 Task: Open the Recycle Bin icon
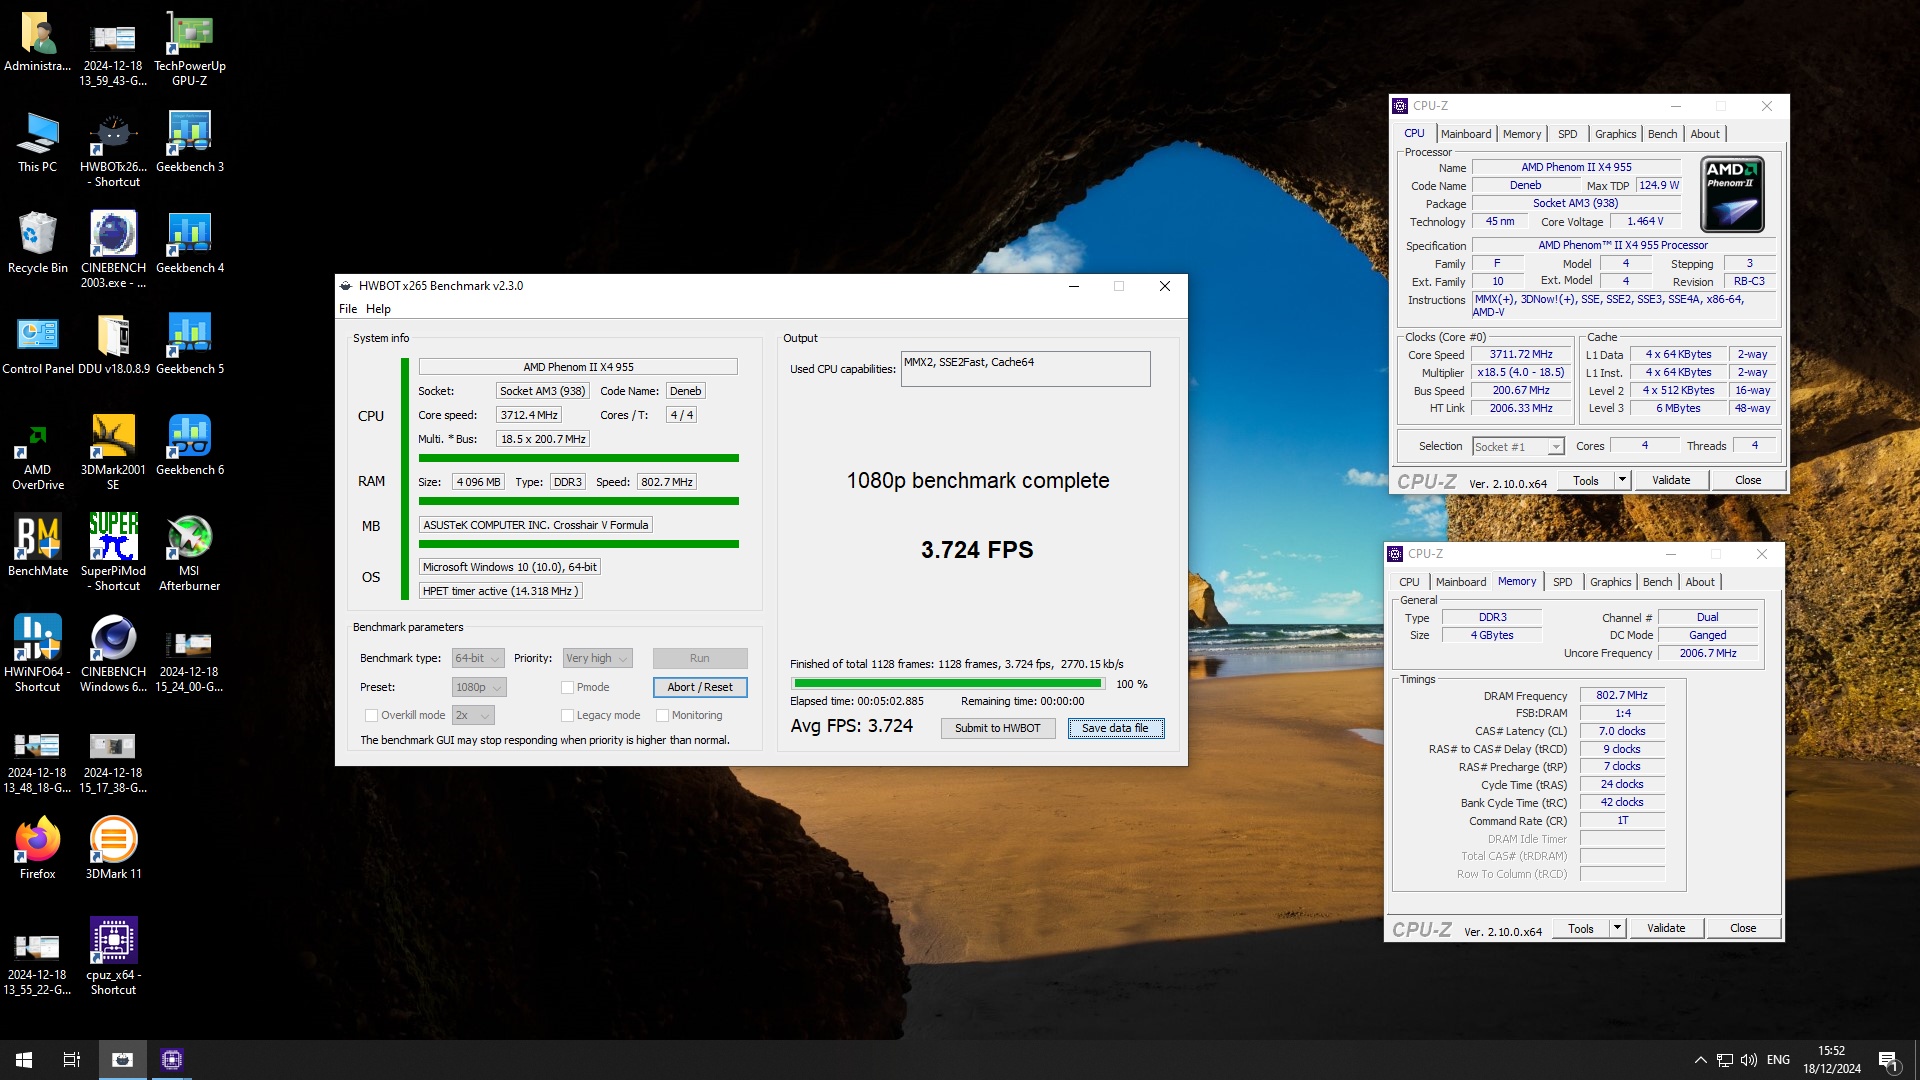coord(38,242)
